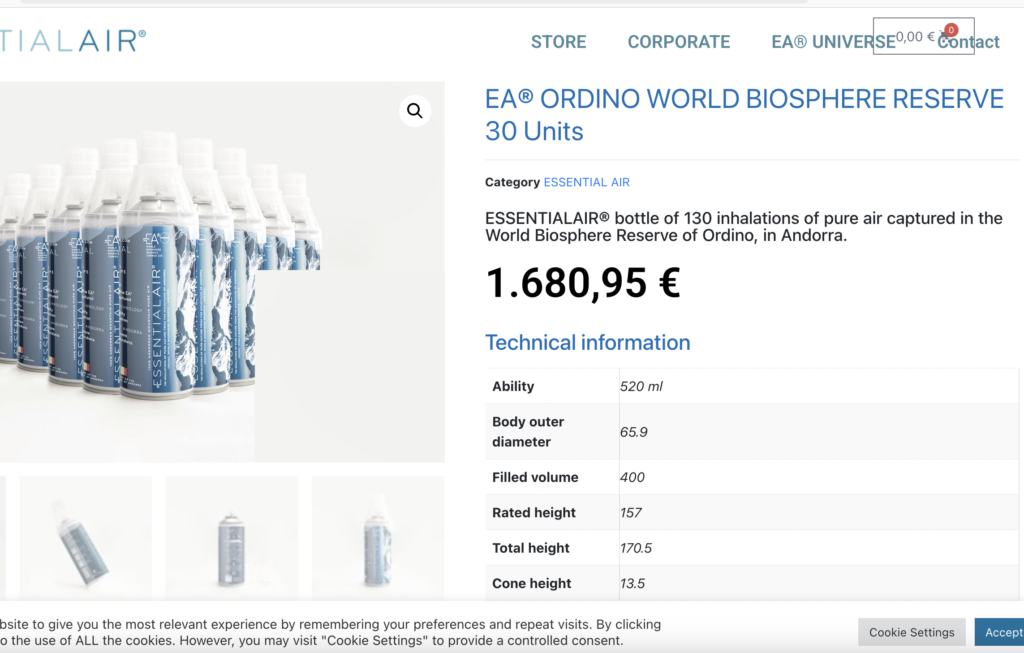Click the Cookie Settings button
Viewport: 1024px width, 653px height.
click(911, 631)
